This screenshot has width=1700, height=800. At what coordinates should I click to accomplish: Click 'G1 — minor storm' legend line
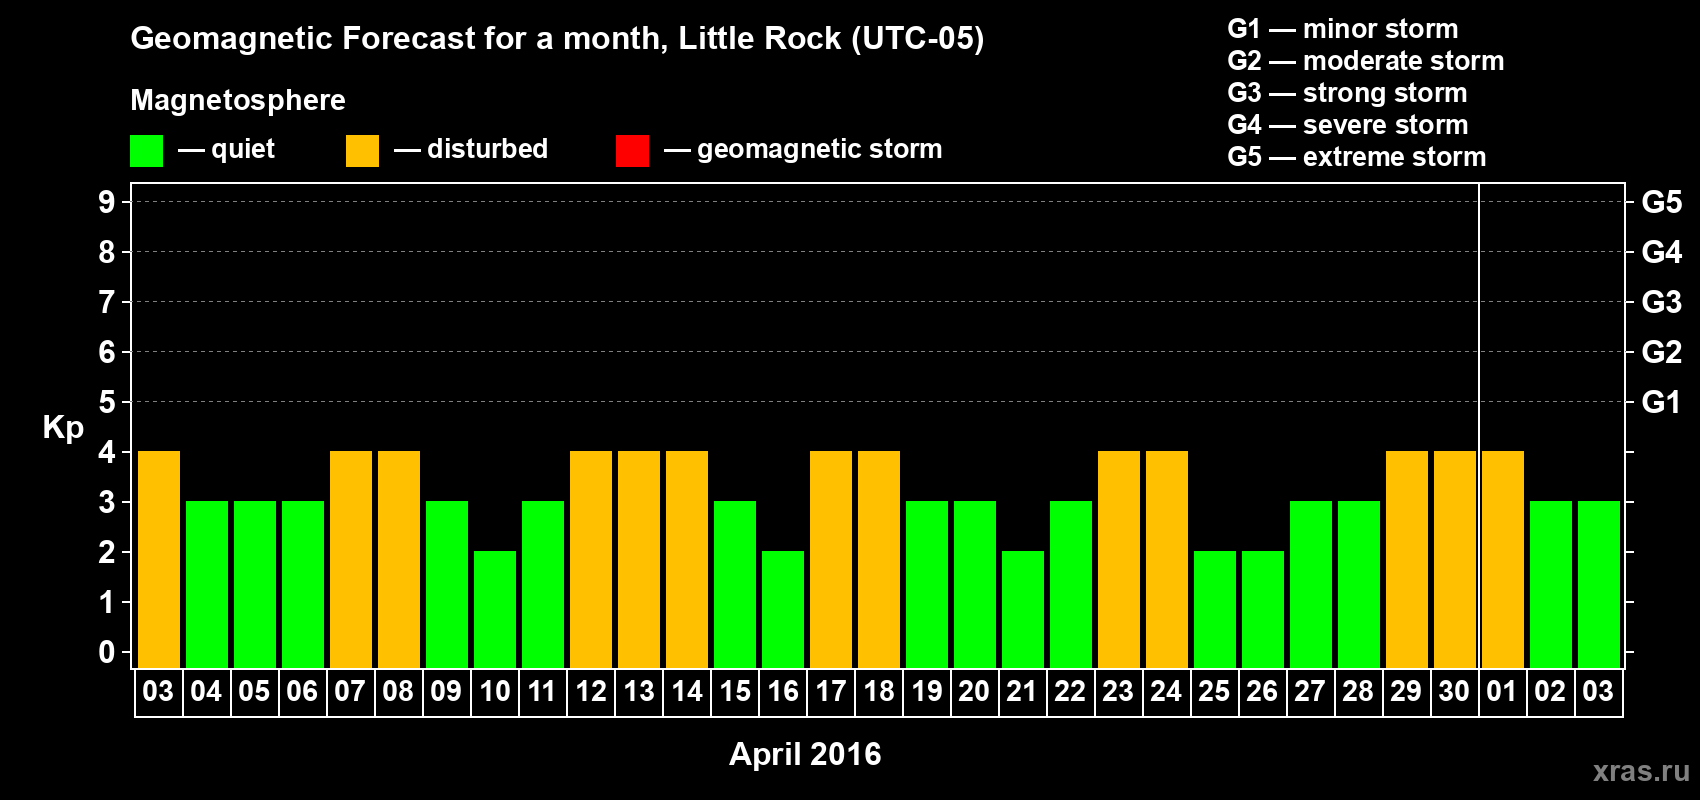[1342, 29]
